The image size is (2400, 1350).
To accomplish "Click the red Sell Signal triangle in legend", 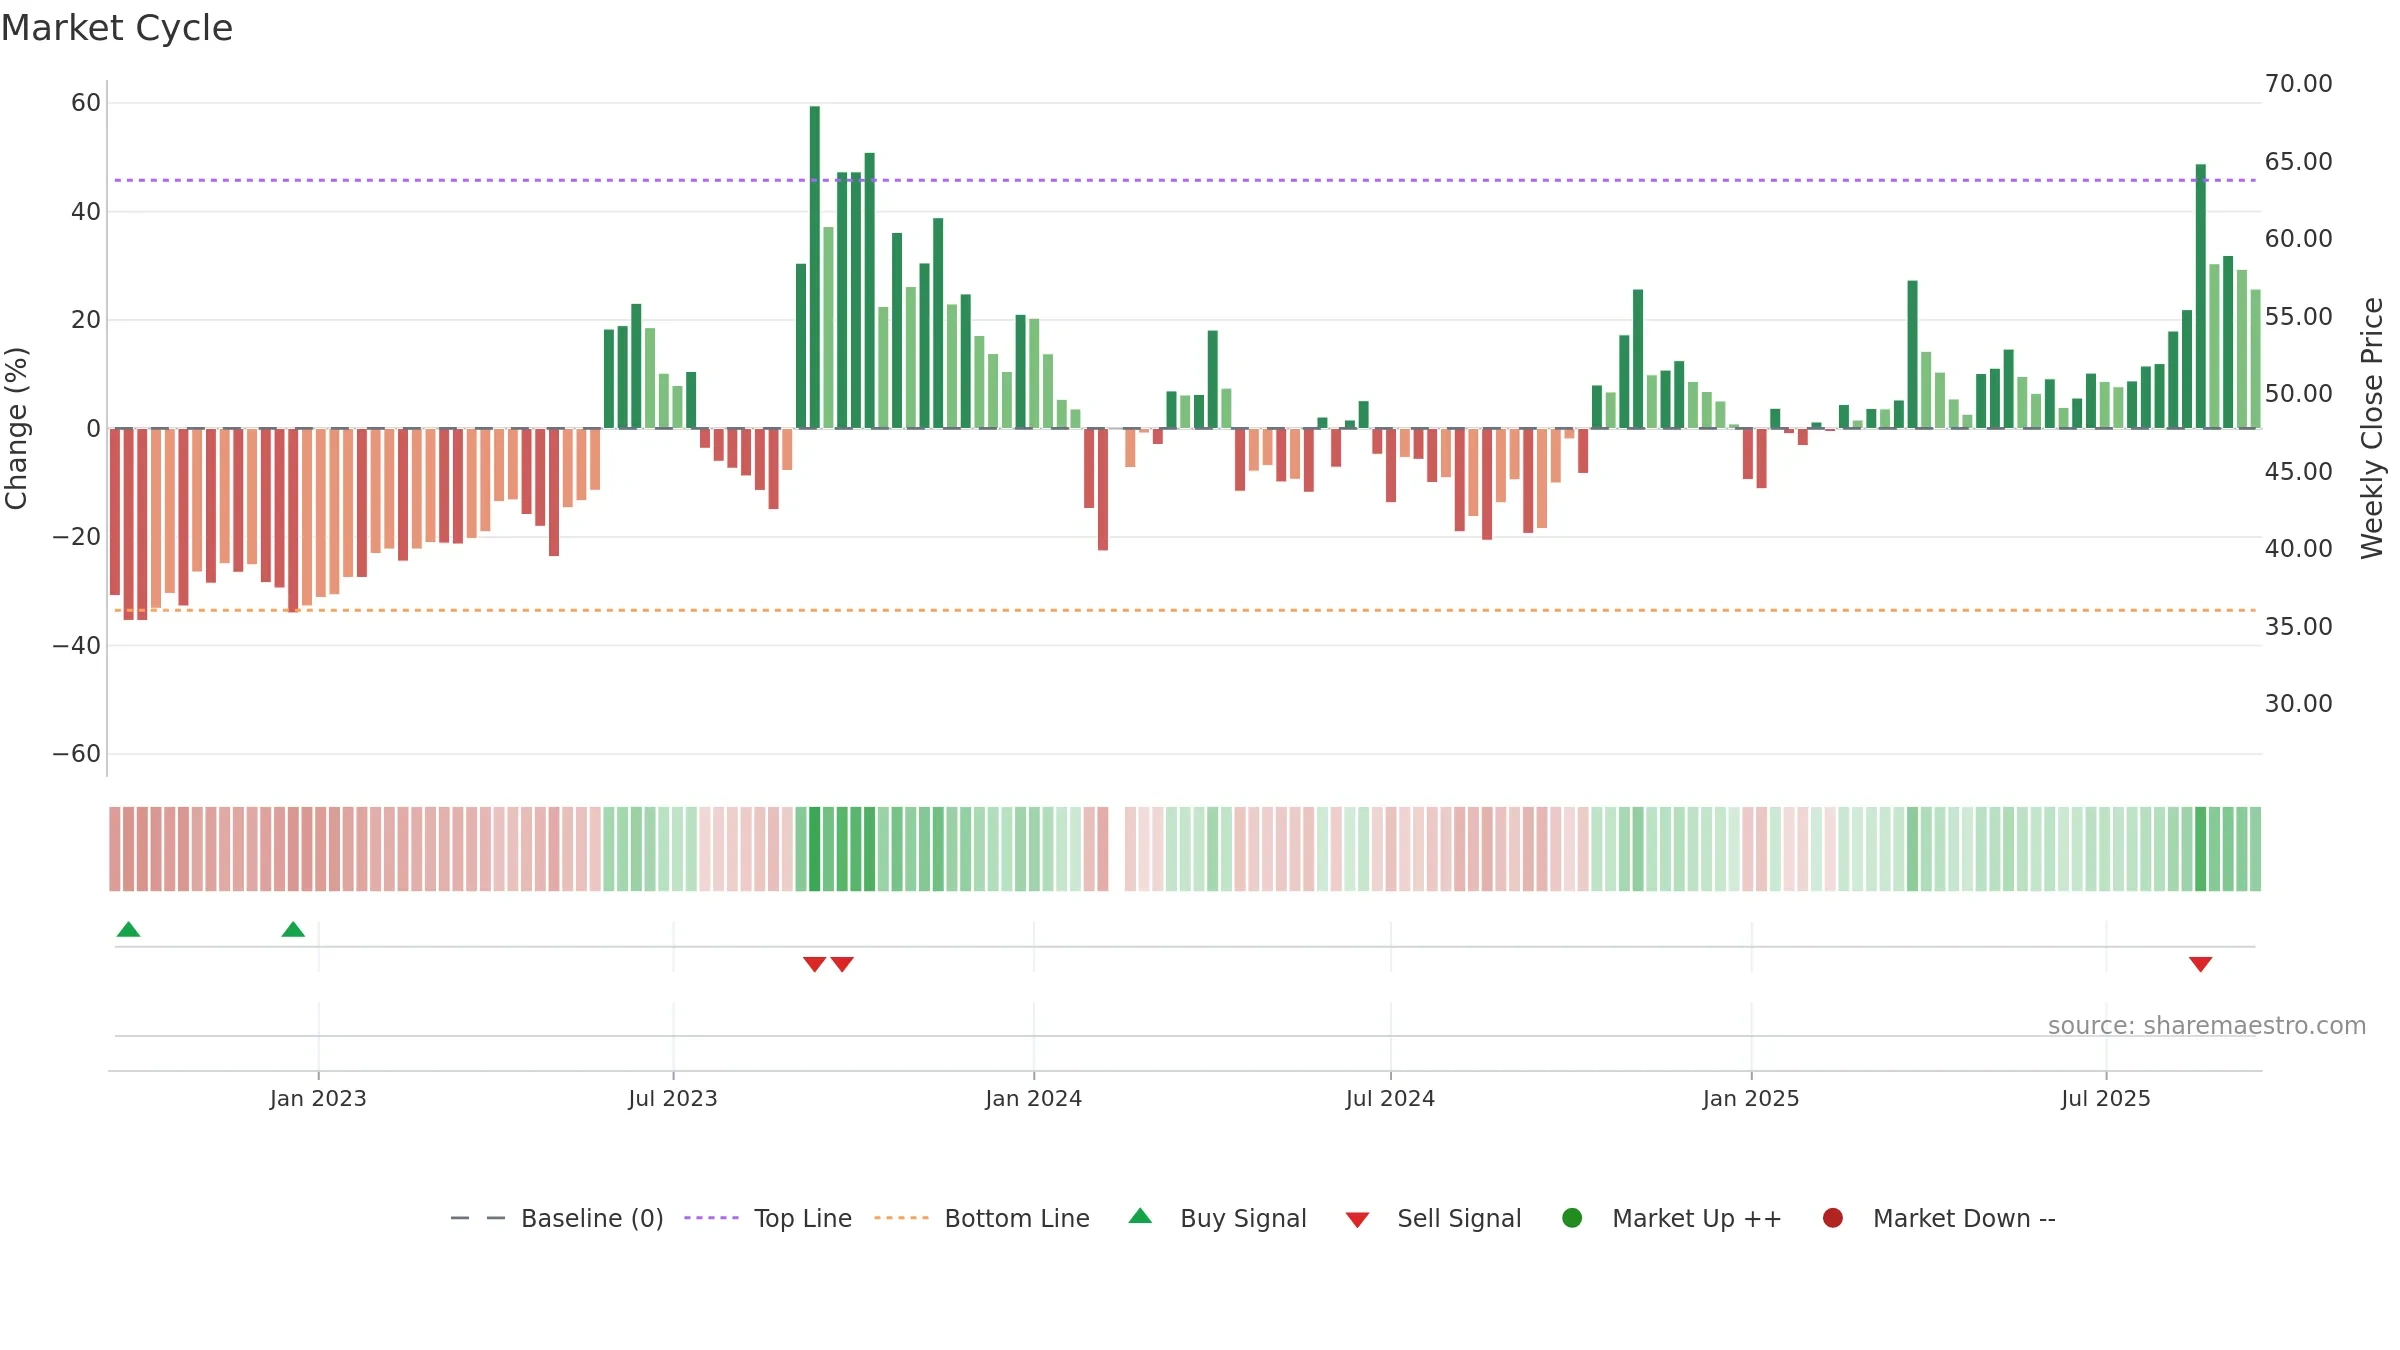I will point(1357,1220).
